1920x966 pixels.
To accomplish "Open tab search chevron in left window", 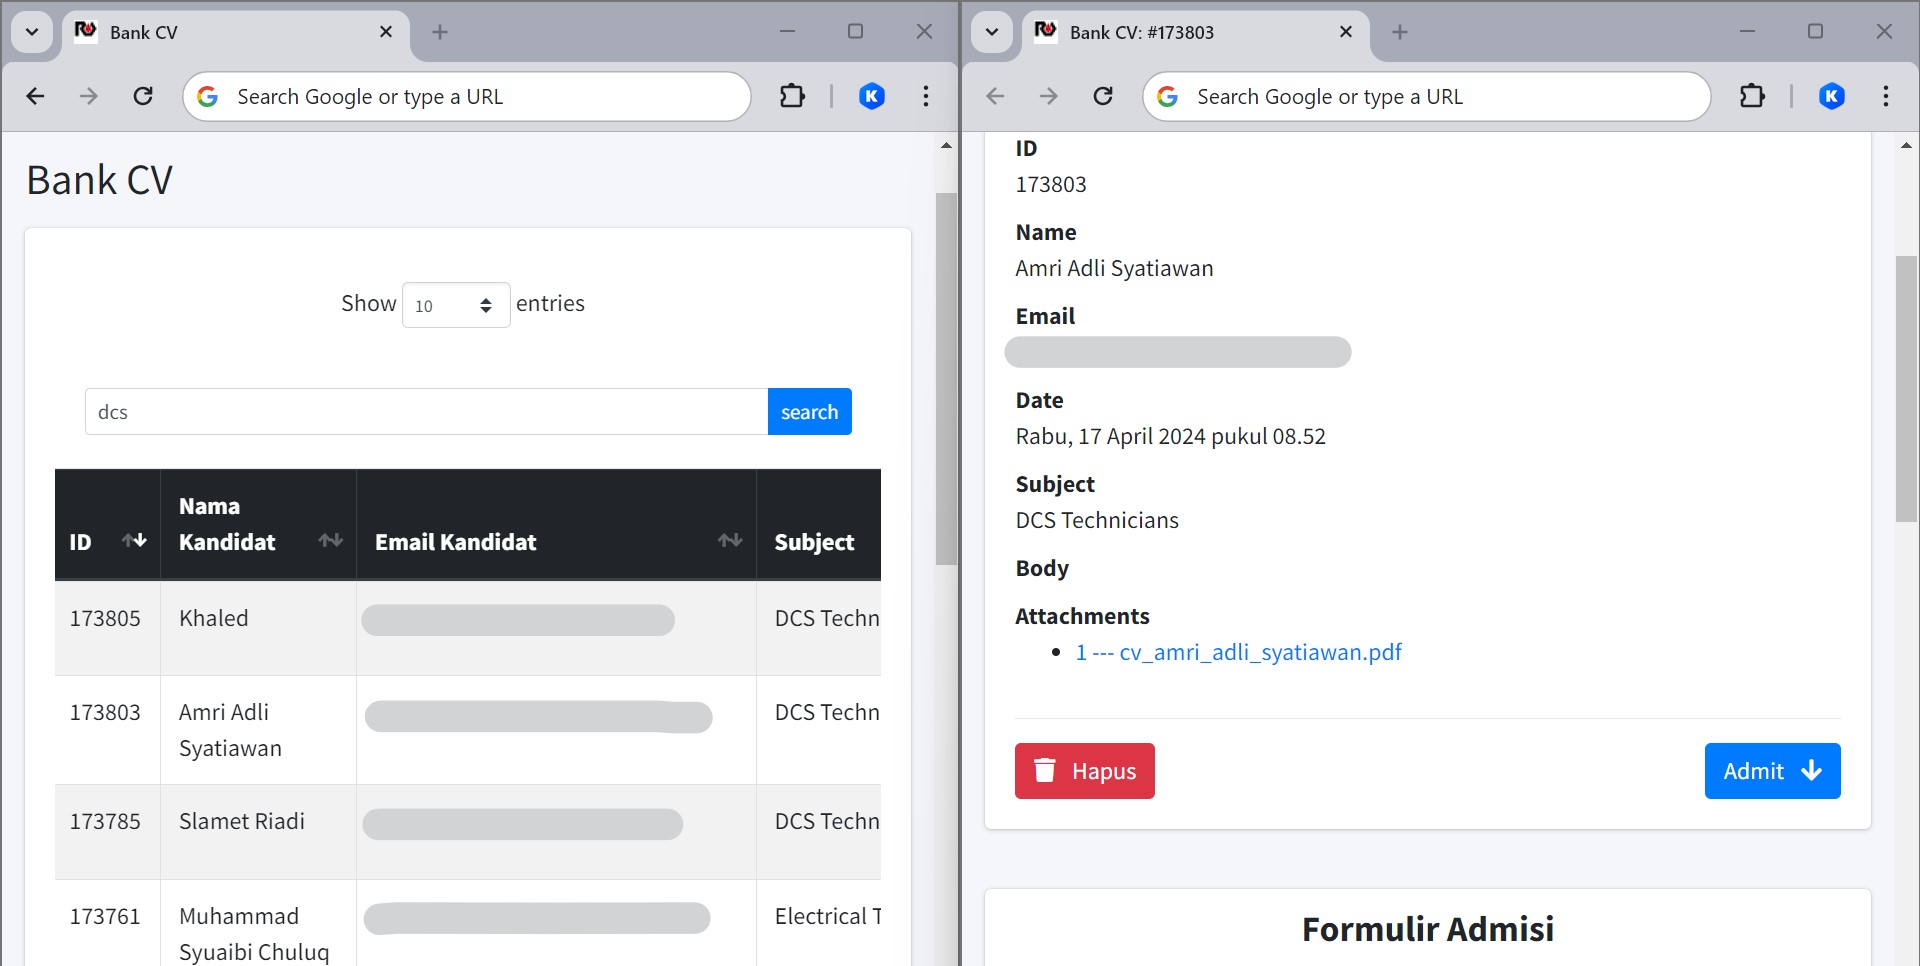I will point(32,32).
